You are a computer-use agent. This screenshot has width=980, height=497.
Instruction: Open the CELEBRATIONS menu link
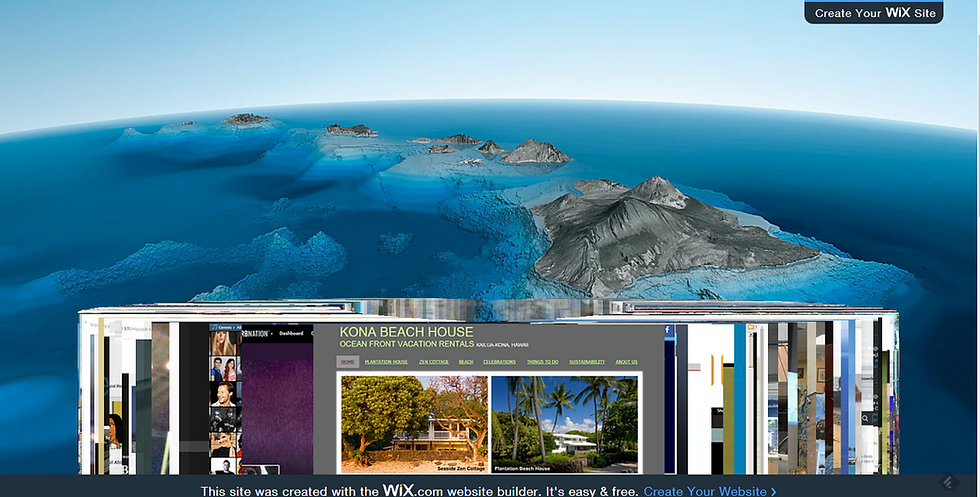click(499, 362)
